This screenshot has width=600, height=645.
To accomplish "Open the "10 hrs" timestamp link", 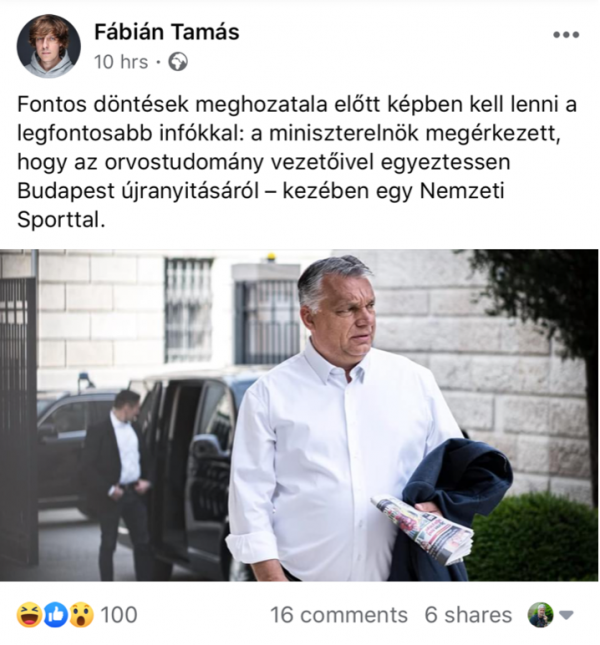I will click(120, 62).
